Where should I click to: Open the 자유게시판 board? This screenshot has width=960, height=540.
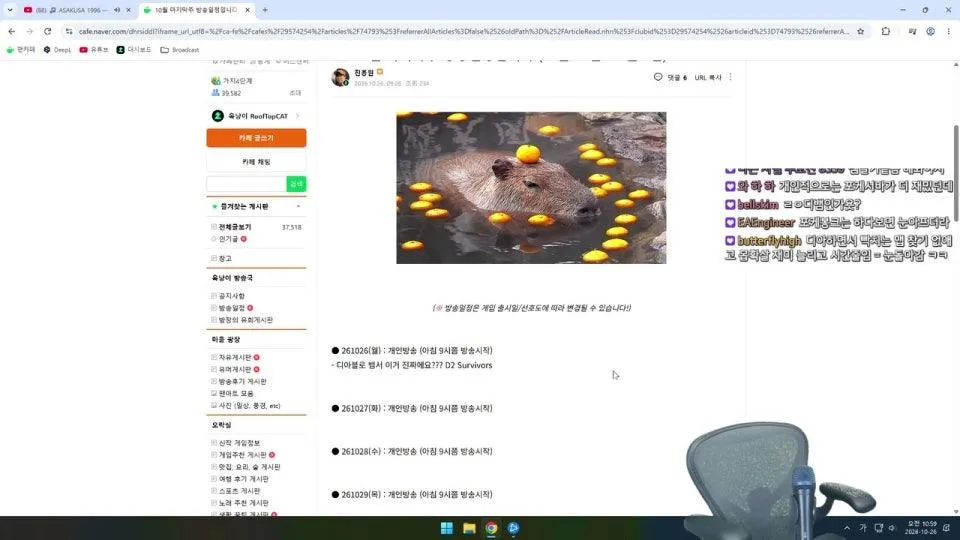(x=234, y=357)
